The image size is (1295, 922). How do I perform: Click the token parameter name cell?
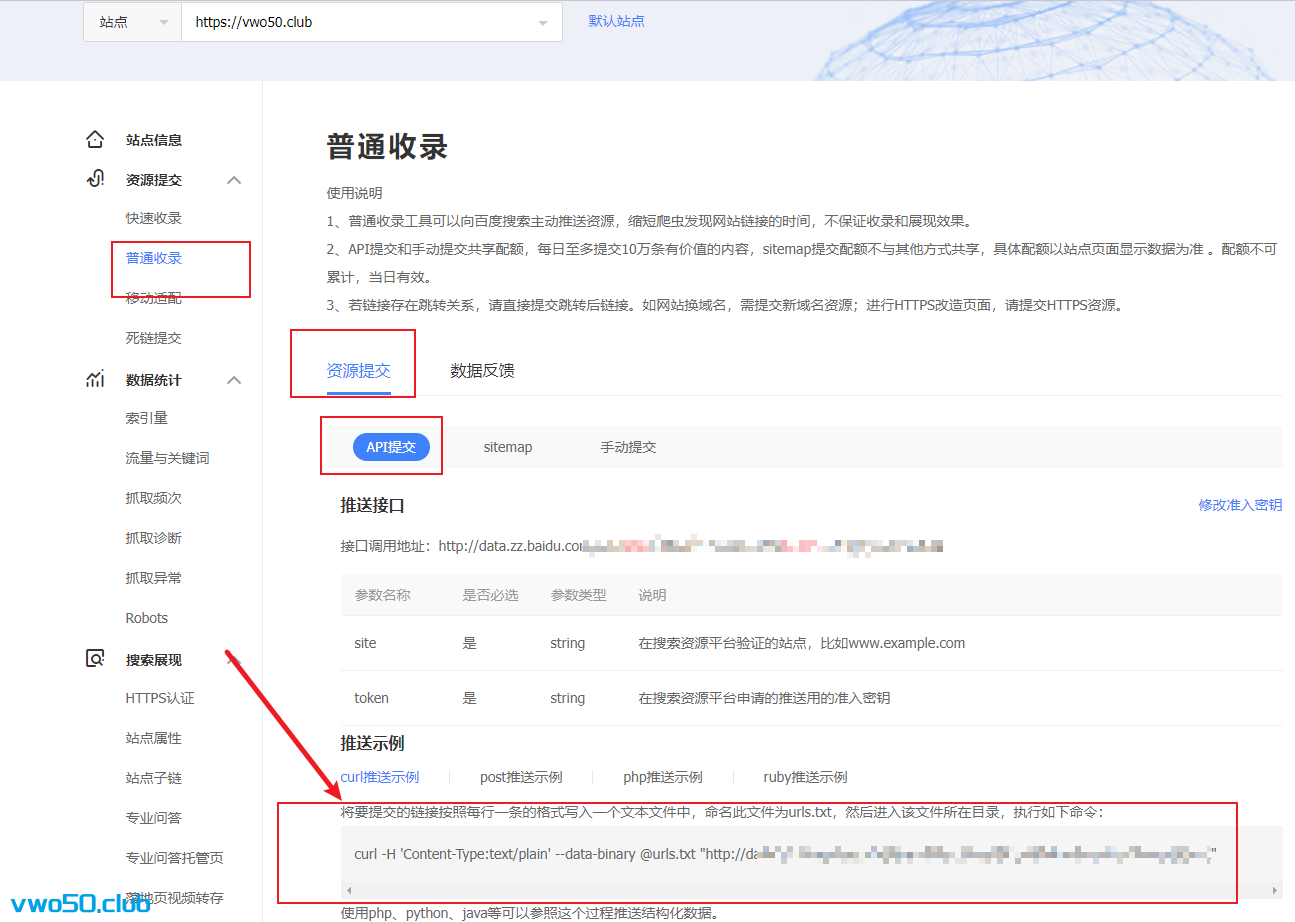tap(372, 698)
